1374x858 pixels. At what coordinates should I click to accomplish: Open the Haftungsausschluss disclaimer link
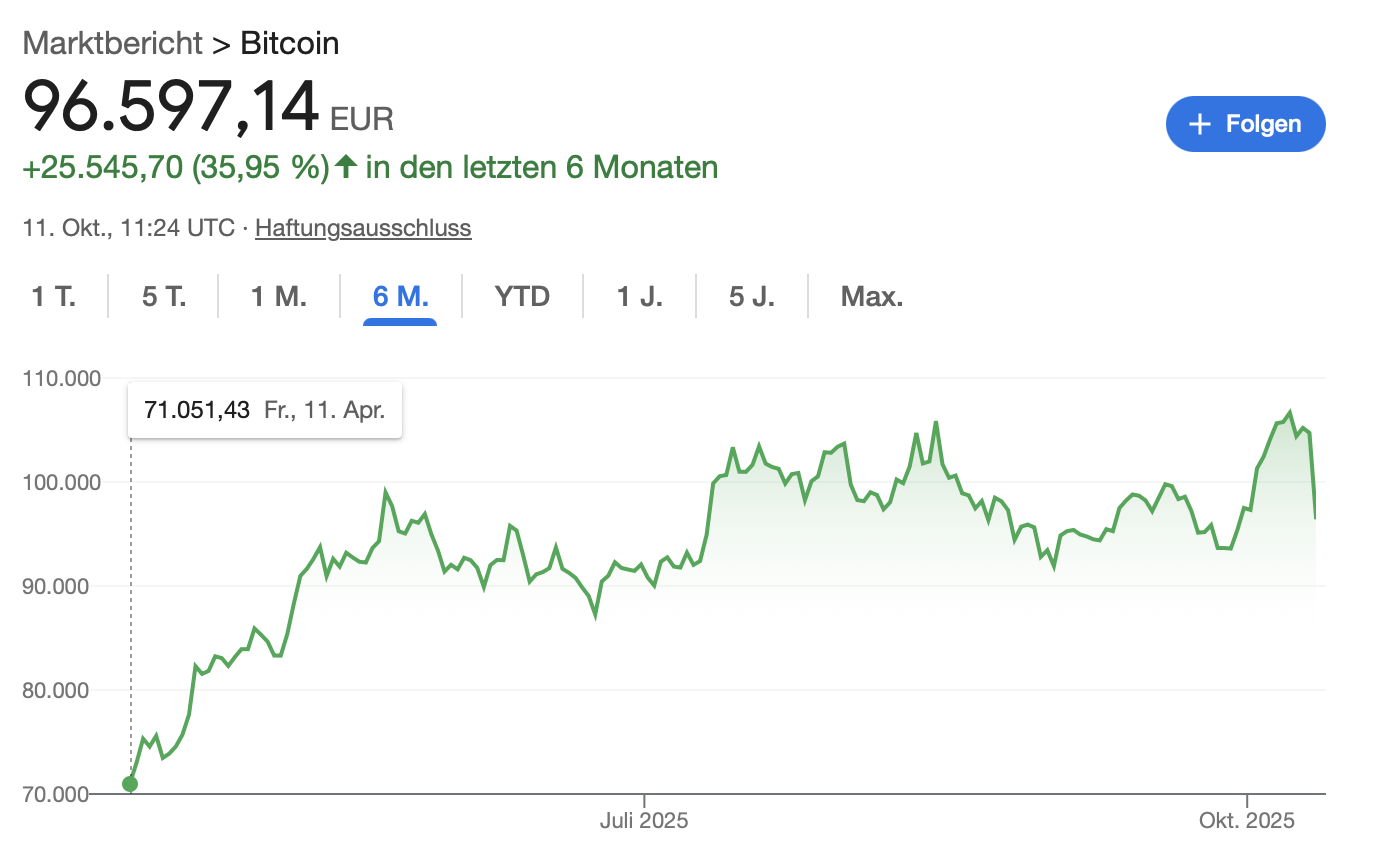point(363,228)
